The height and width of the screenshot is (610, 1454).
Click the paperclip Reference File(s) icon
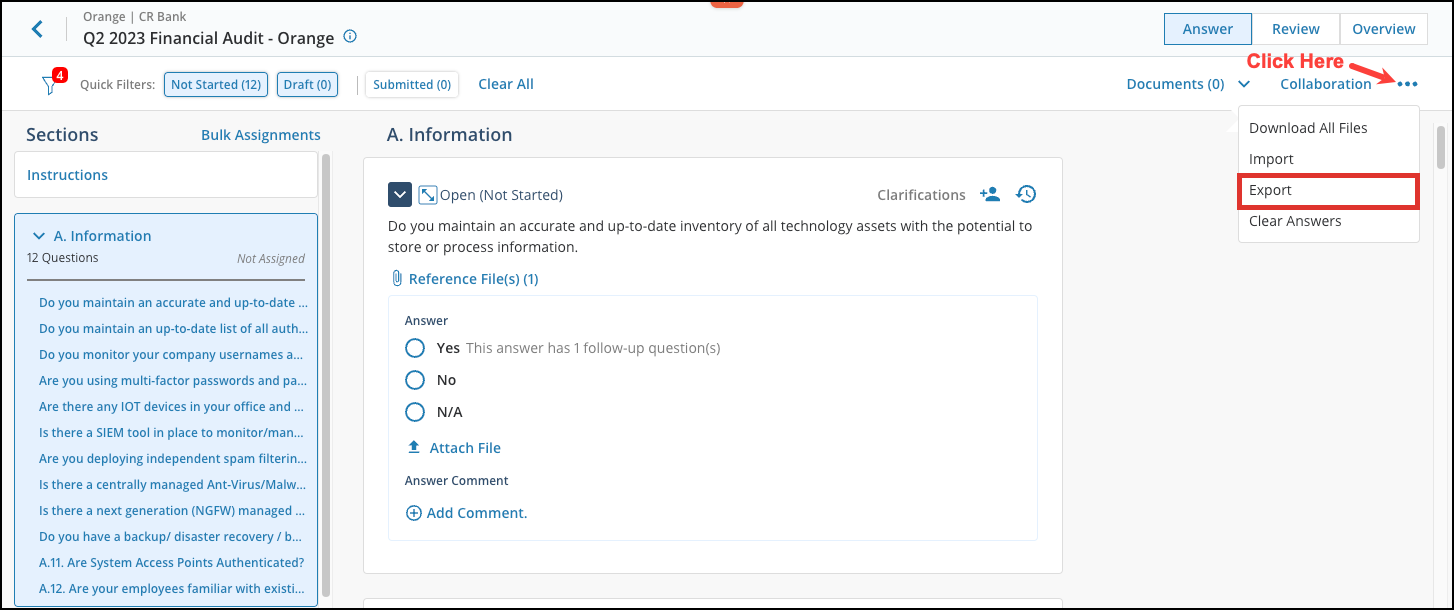point(397,279)
